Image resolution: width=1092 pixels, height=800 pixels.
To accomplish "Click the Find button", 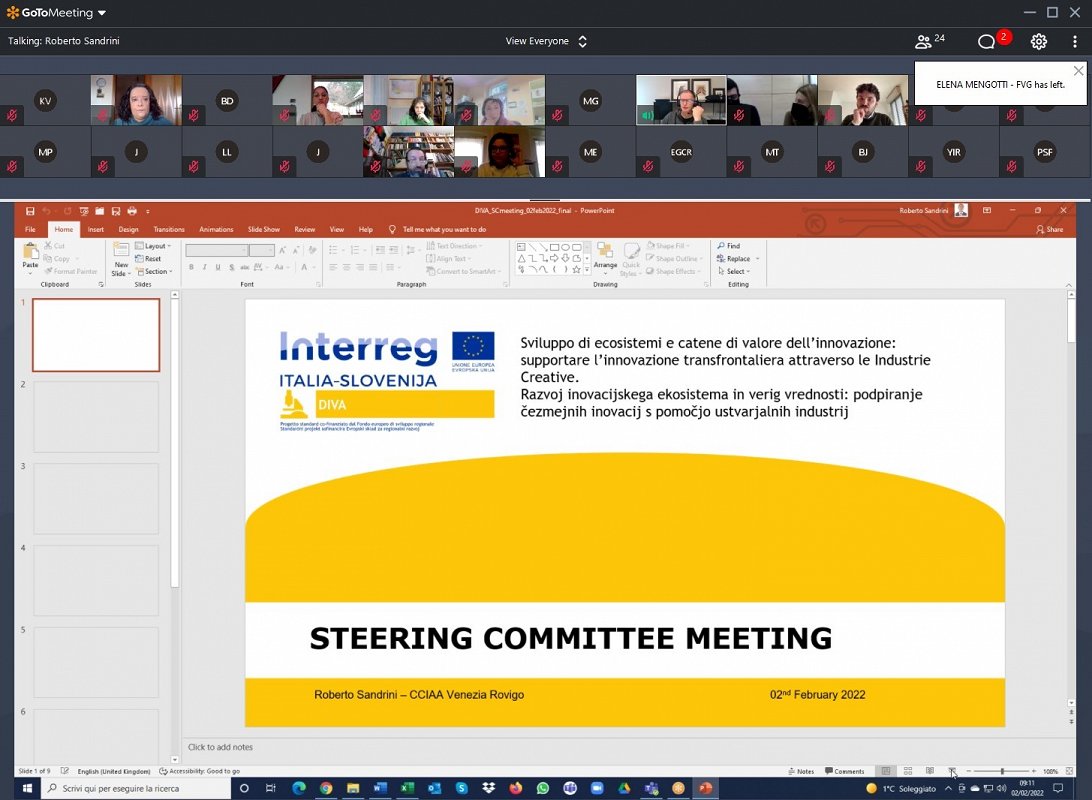I will [728, 246].
